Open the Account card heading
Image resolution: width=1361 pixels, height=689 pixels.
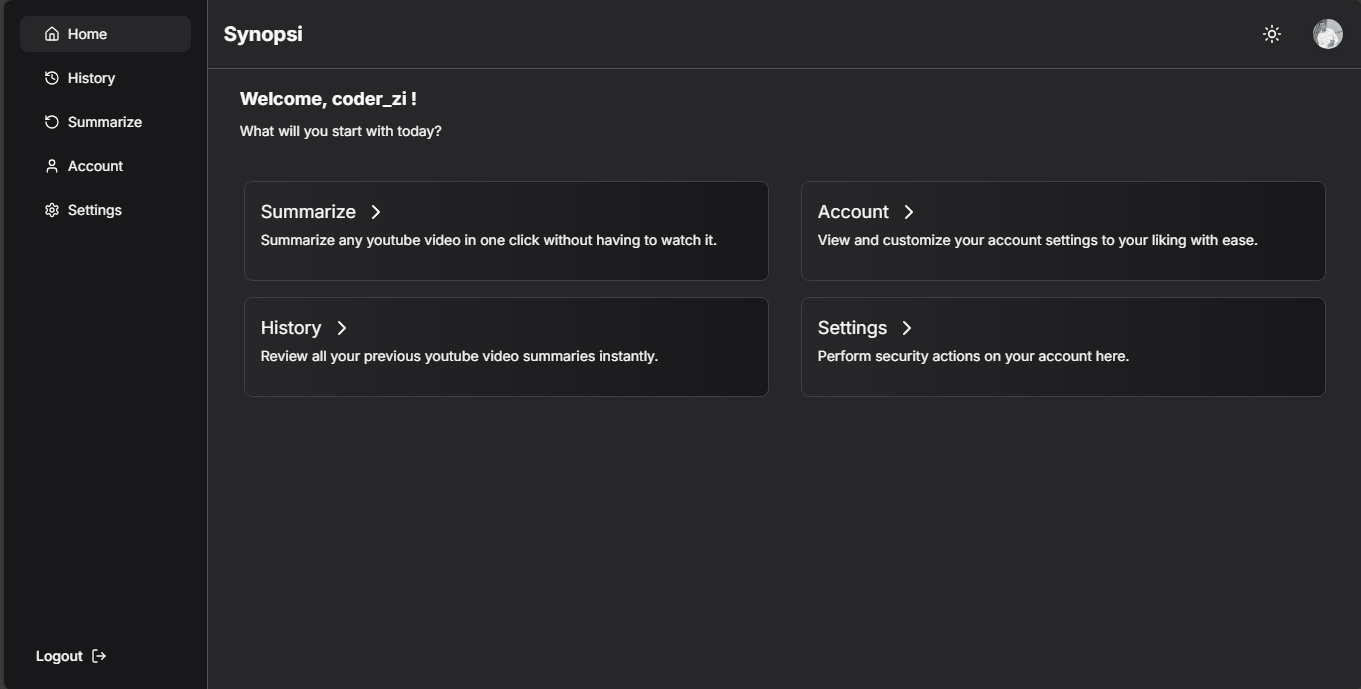tap(853, 212)
